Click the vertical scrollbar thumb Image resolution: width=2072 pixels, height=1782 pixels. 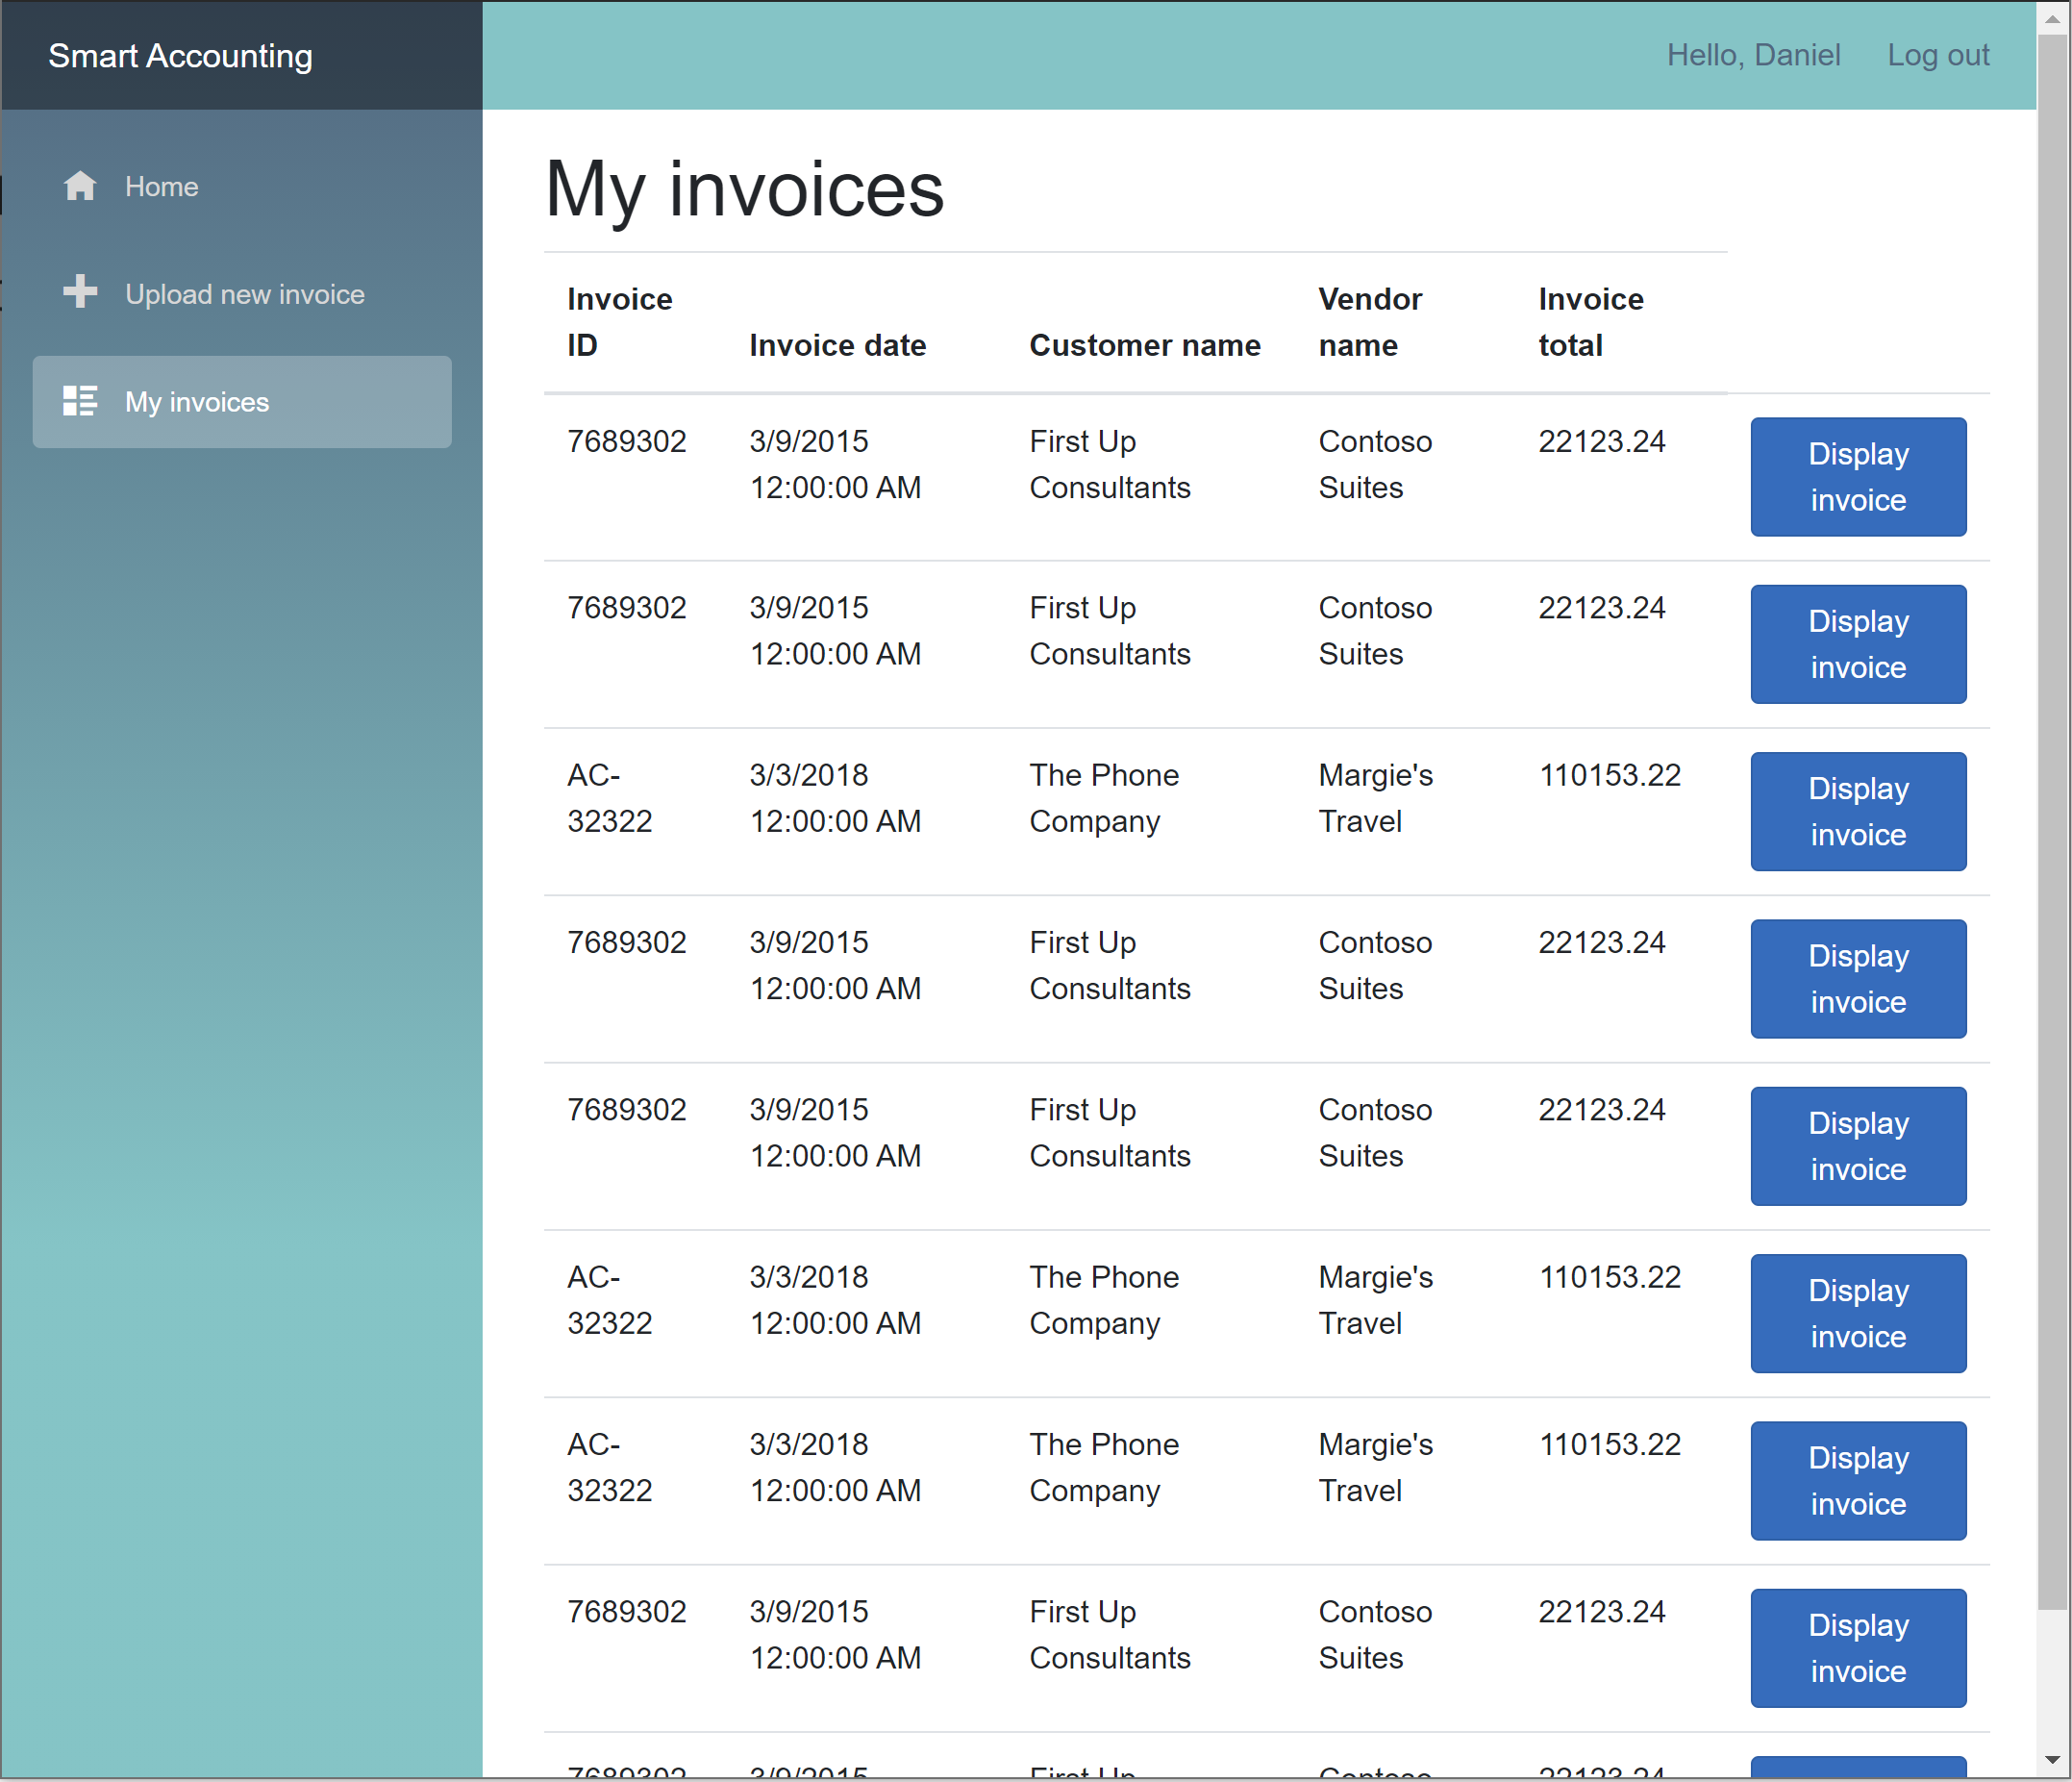2053,820
